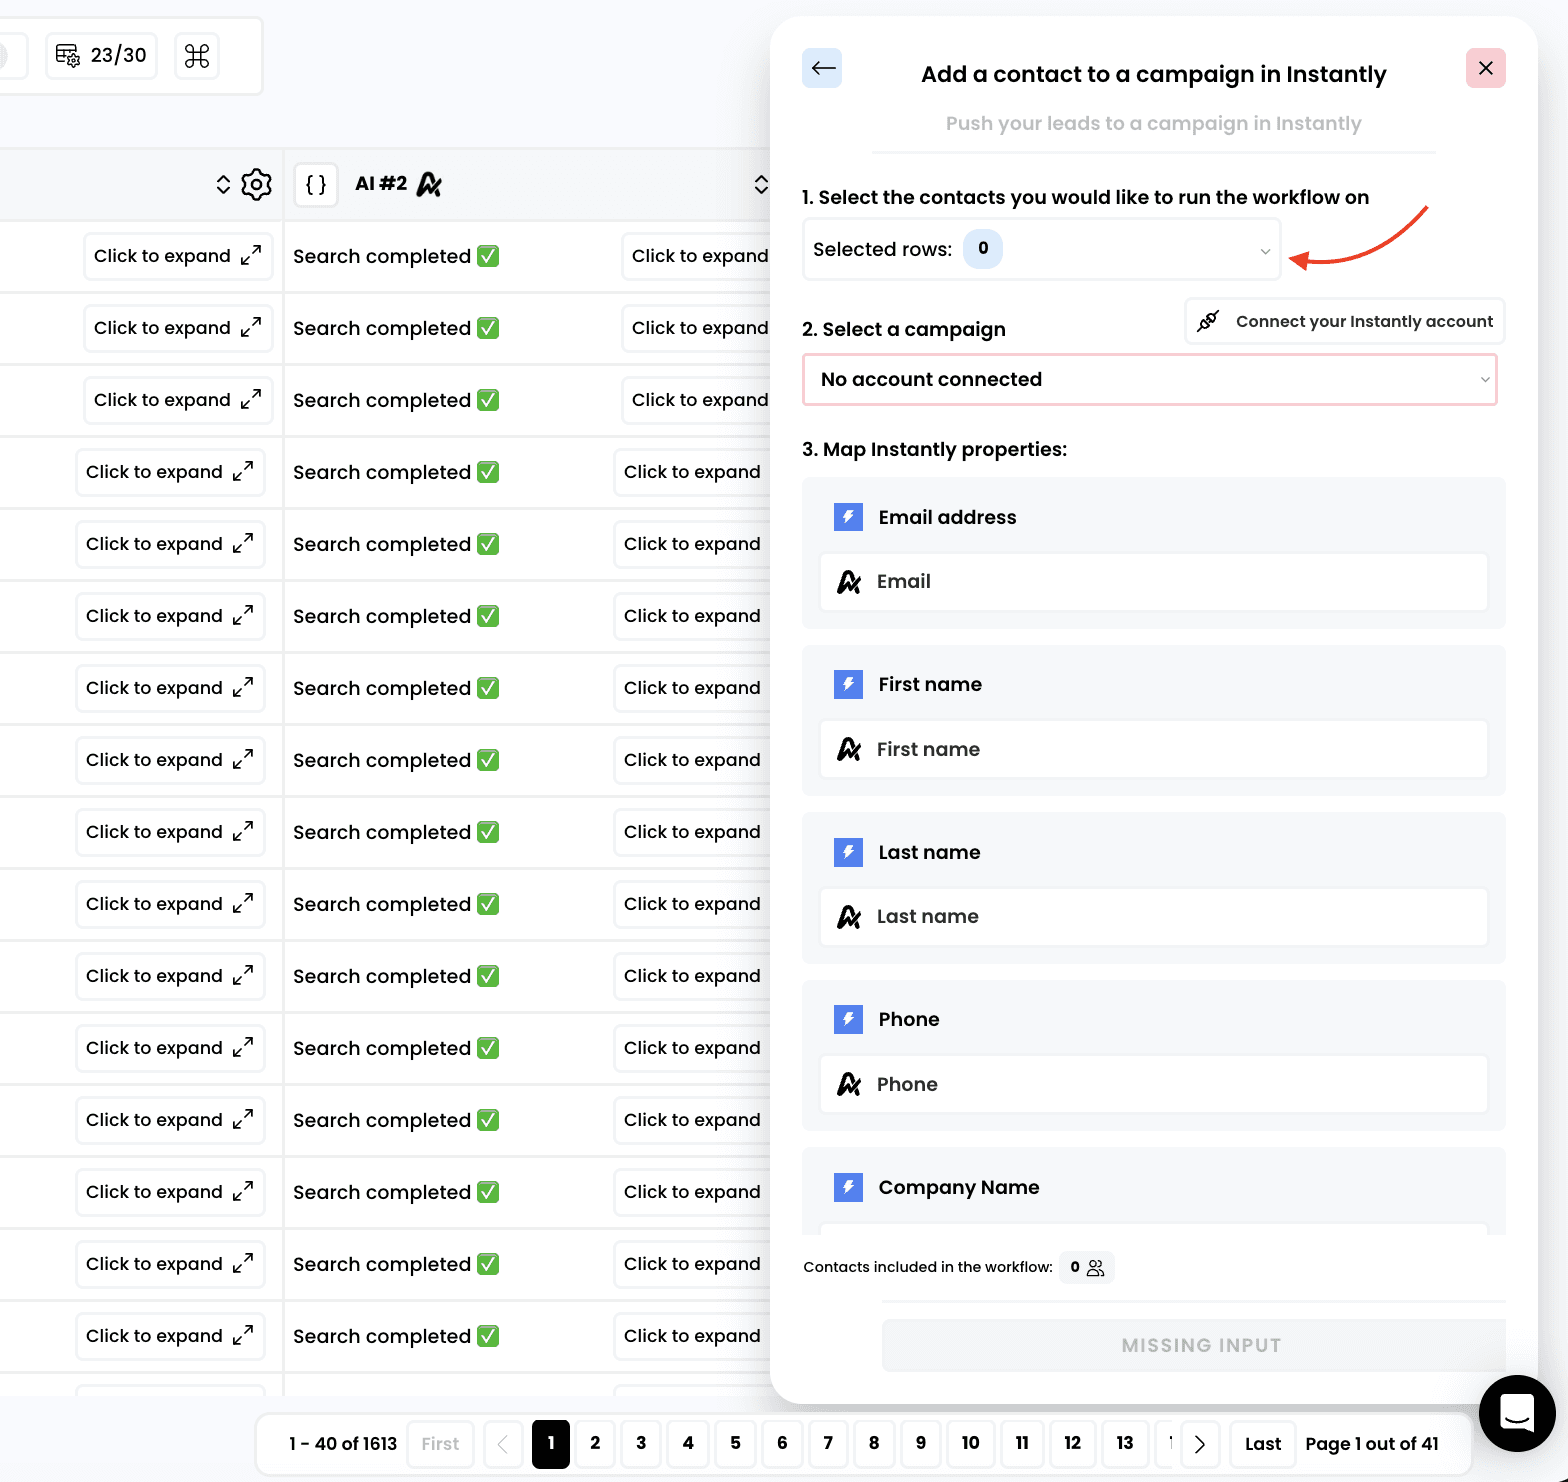Click the sort arrows of the AI #2 column
1568x1482 pixels.
(x=761, y=184)
